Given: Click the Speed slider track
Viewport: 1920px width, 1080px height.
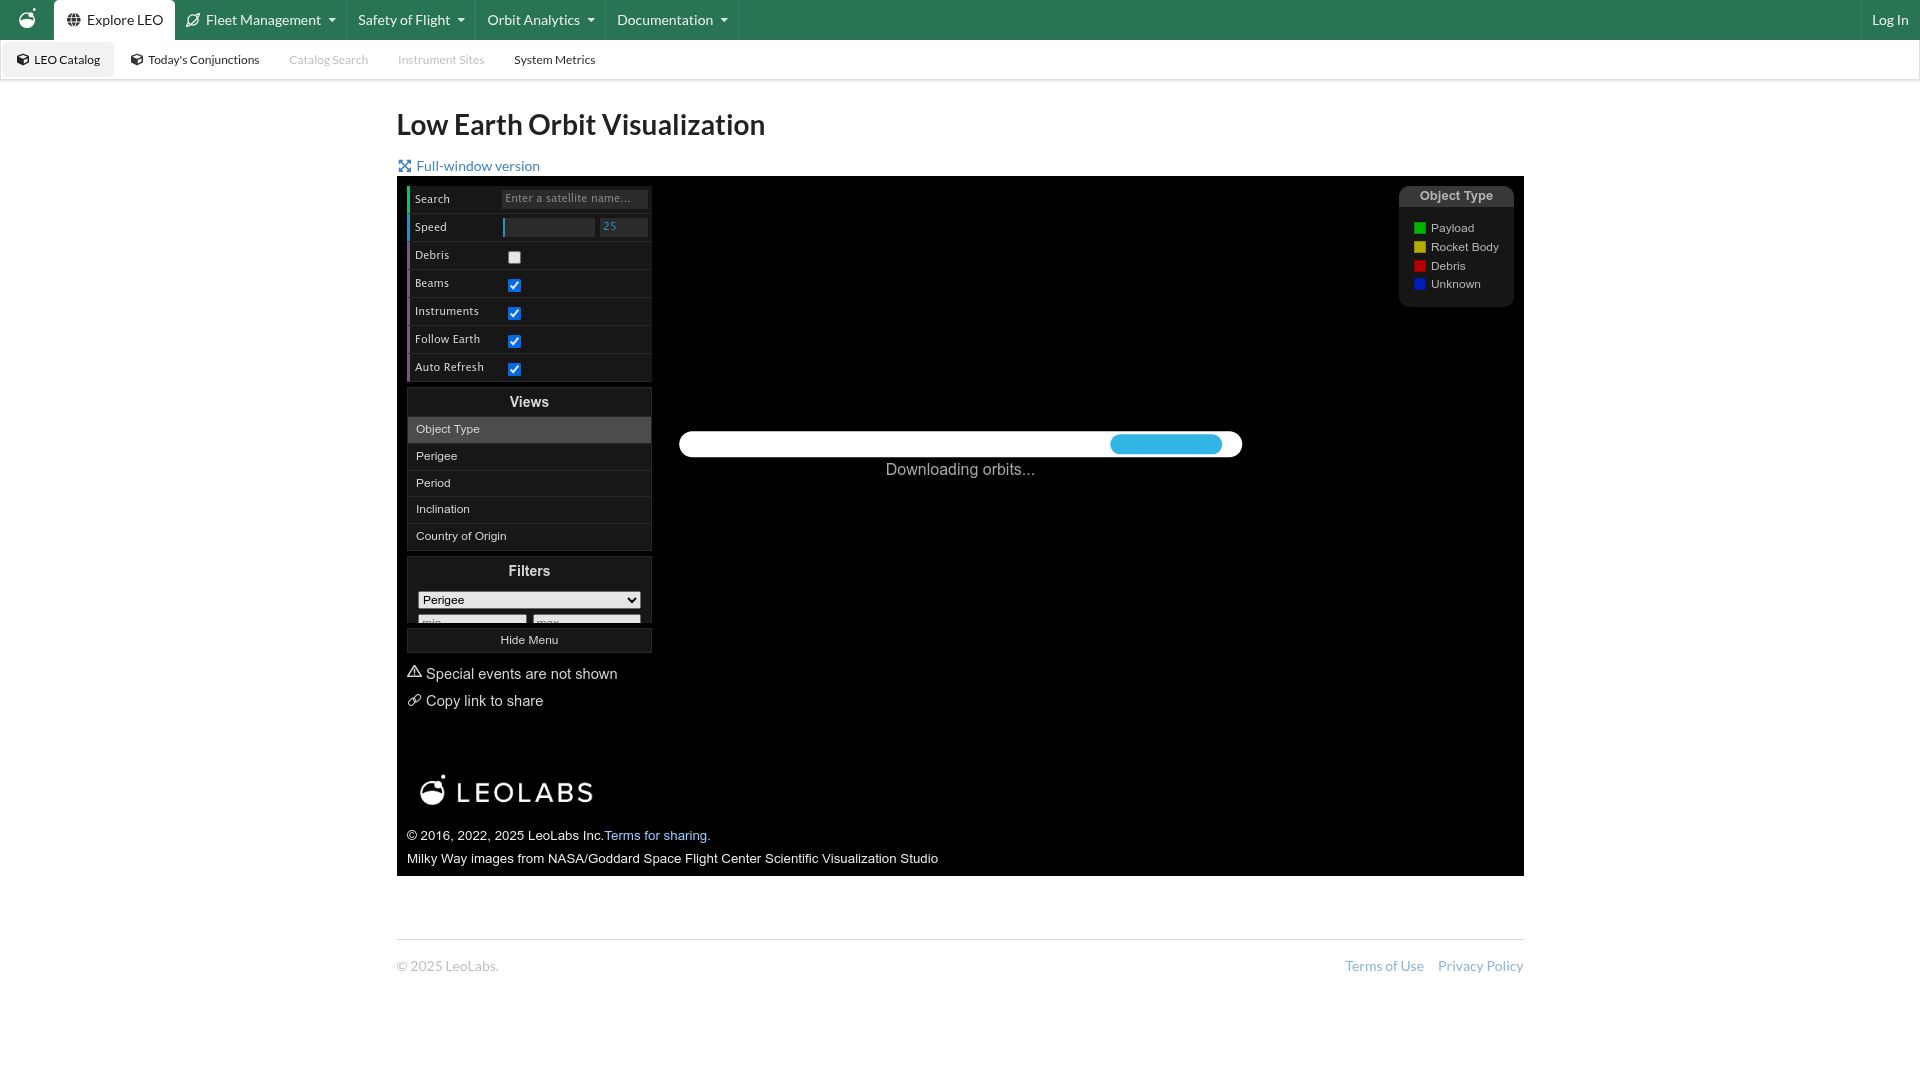Looking at the screenshot, I should (x=549, y=227).
